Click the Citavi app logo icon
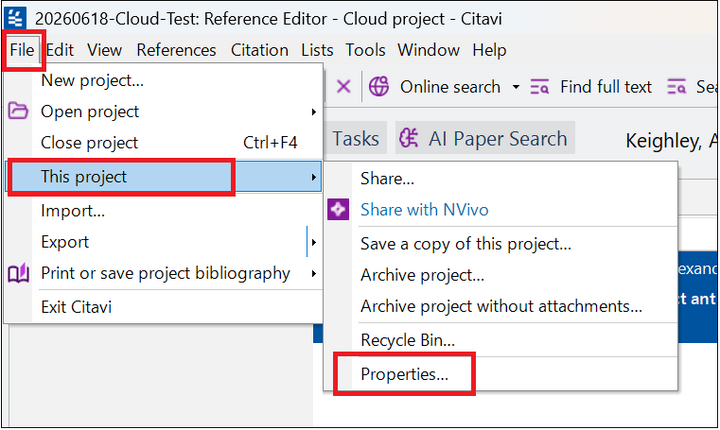 tap(15, 18)
